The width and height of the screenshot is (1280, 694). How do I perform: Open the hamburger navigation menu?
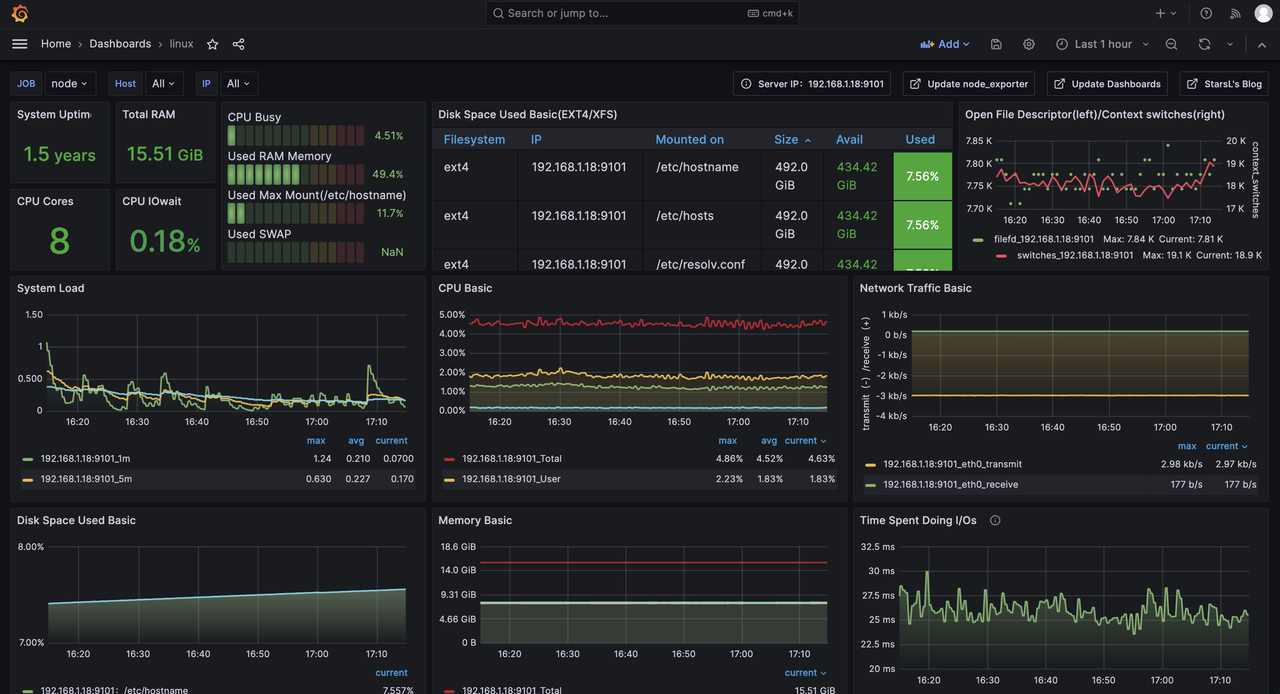[20, 44]
